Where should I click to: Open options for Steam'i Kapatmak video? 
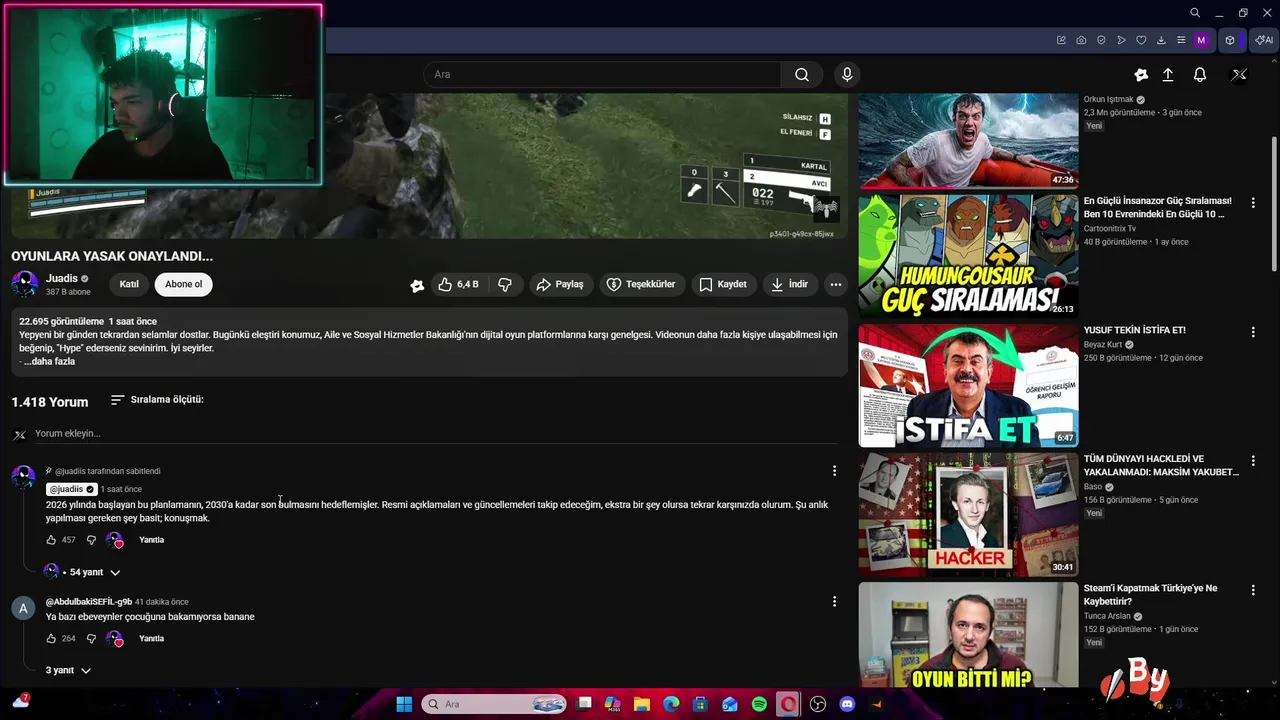[x=1253, y=590]
